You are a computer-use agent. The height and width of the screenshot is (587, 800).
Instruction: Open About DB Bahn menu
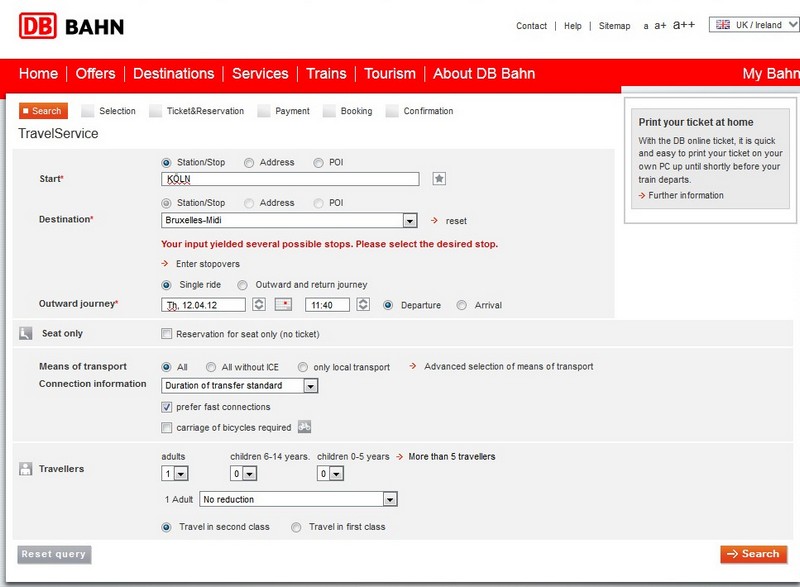(484, 73)
